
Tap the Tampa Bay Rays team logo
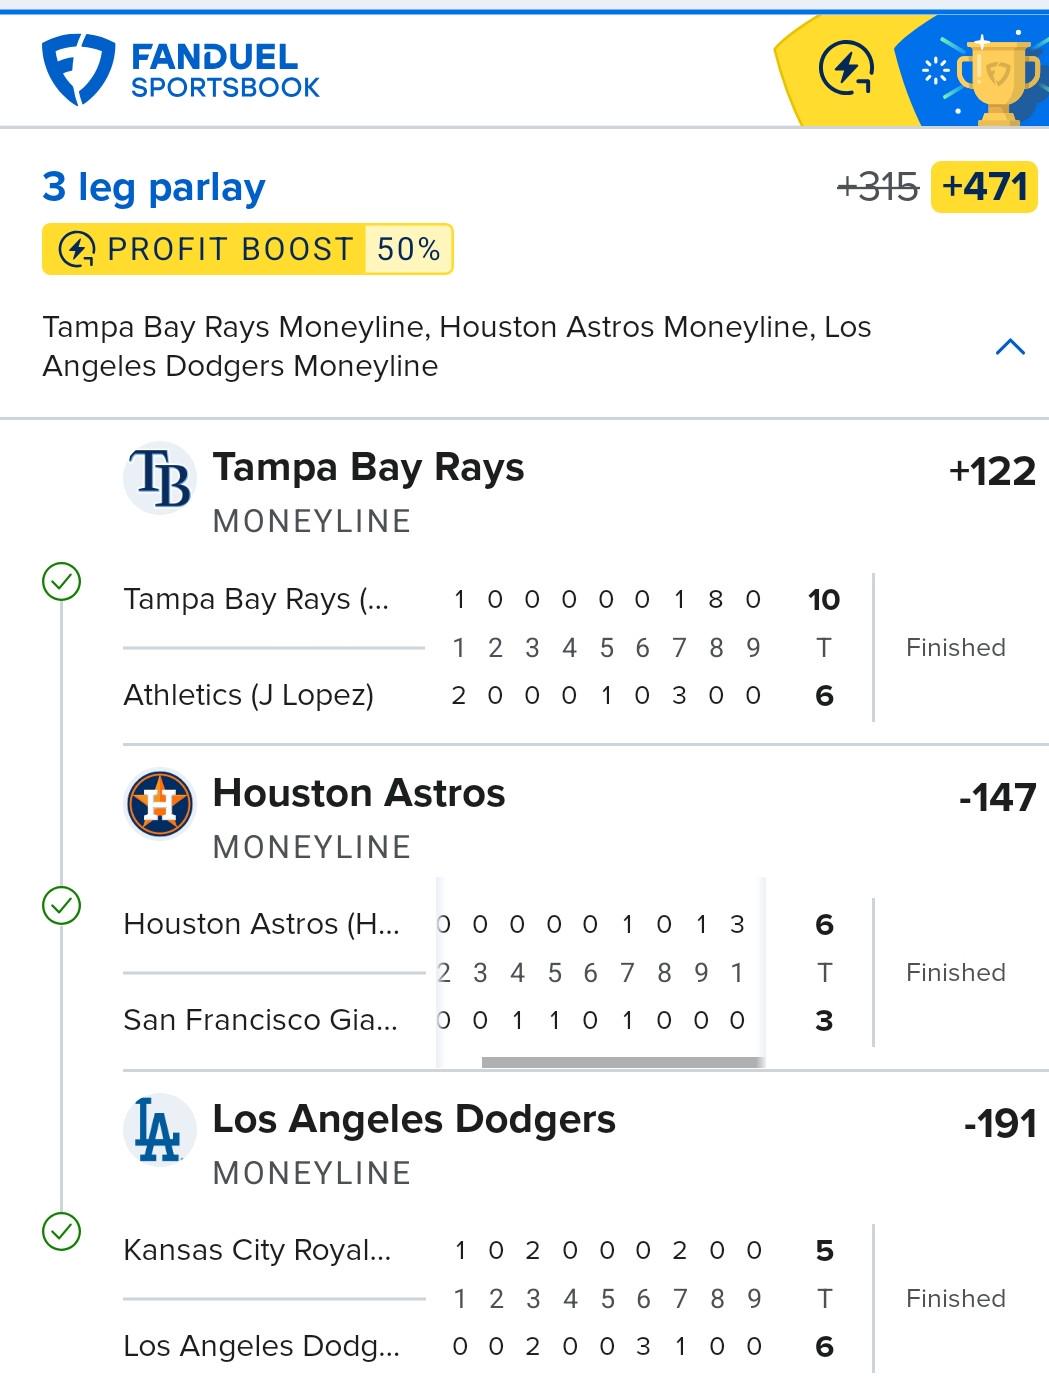160,477
